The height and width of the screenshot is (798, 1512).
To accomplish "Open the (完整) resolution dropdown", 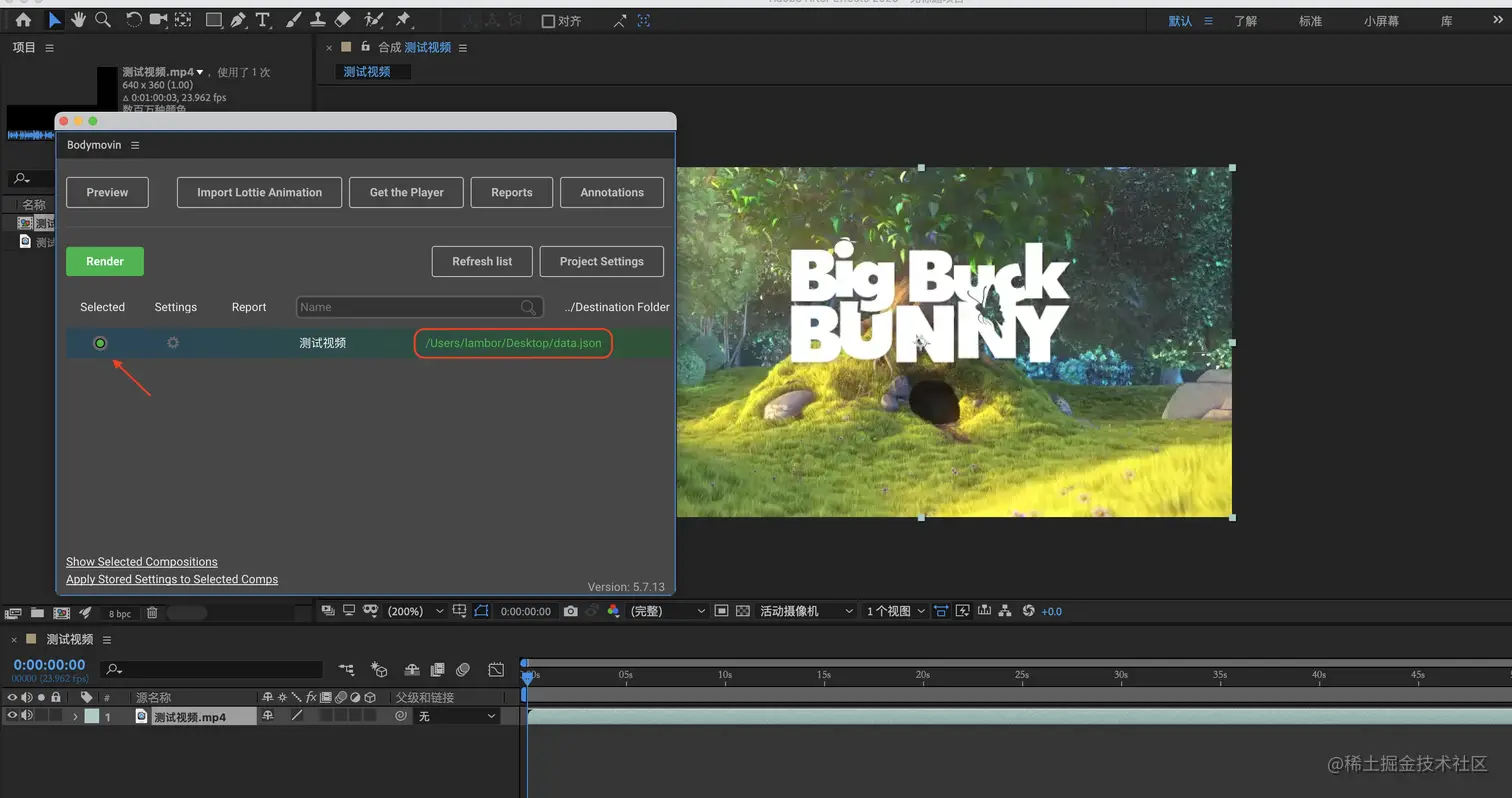I will 666,611.
